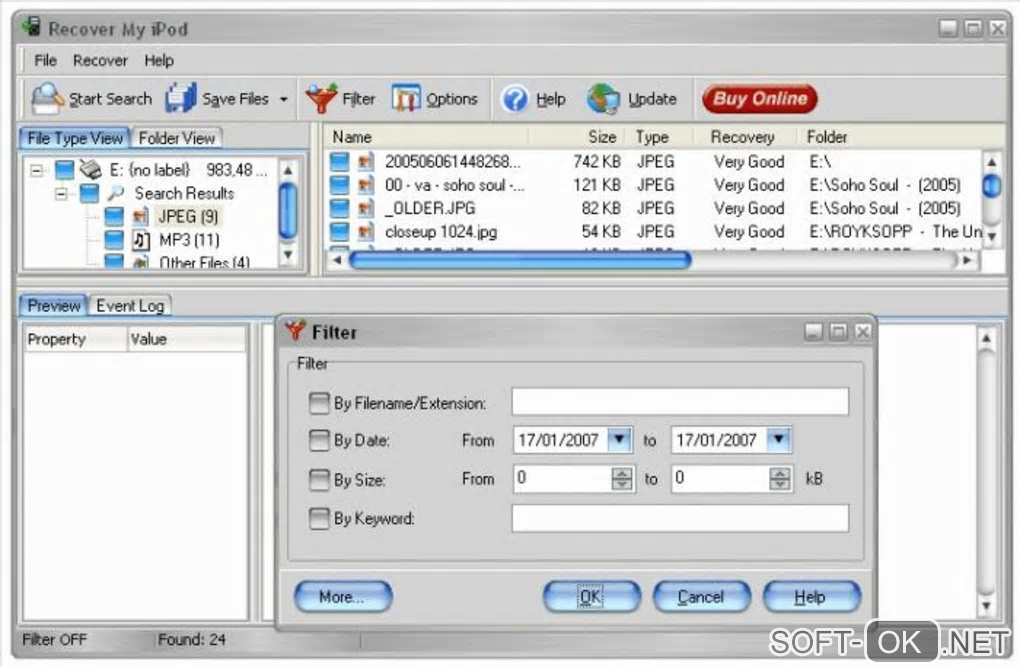Adjust the To size spinner arrows
1020x667 pixels.
tap(780, 478)
